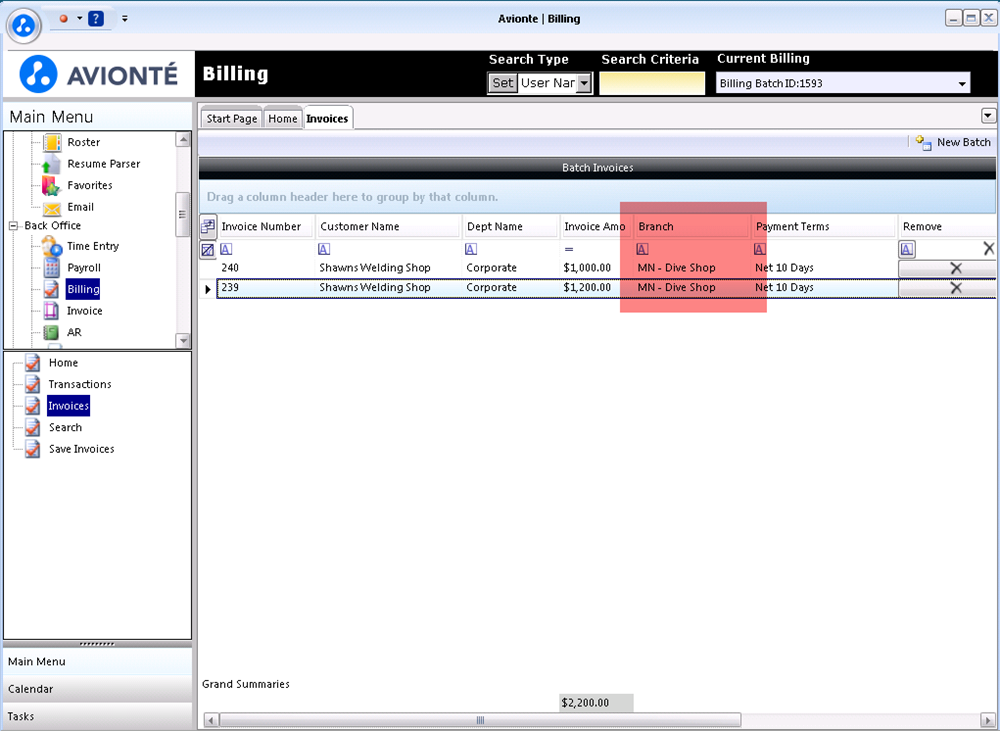Click the Dept Name filter condition icon

pyautogui.click(x=471, y=249)
